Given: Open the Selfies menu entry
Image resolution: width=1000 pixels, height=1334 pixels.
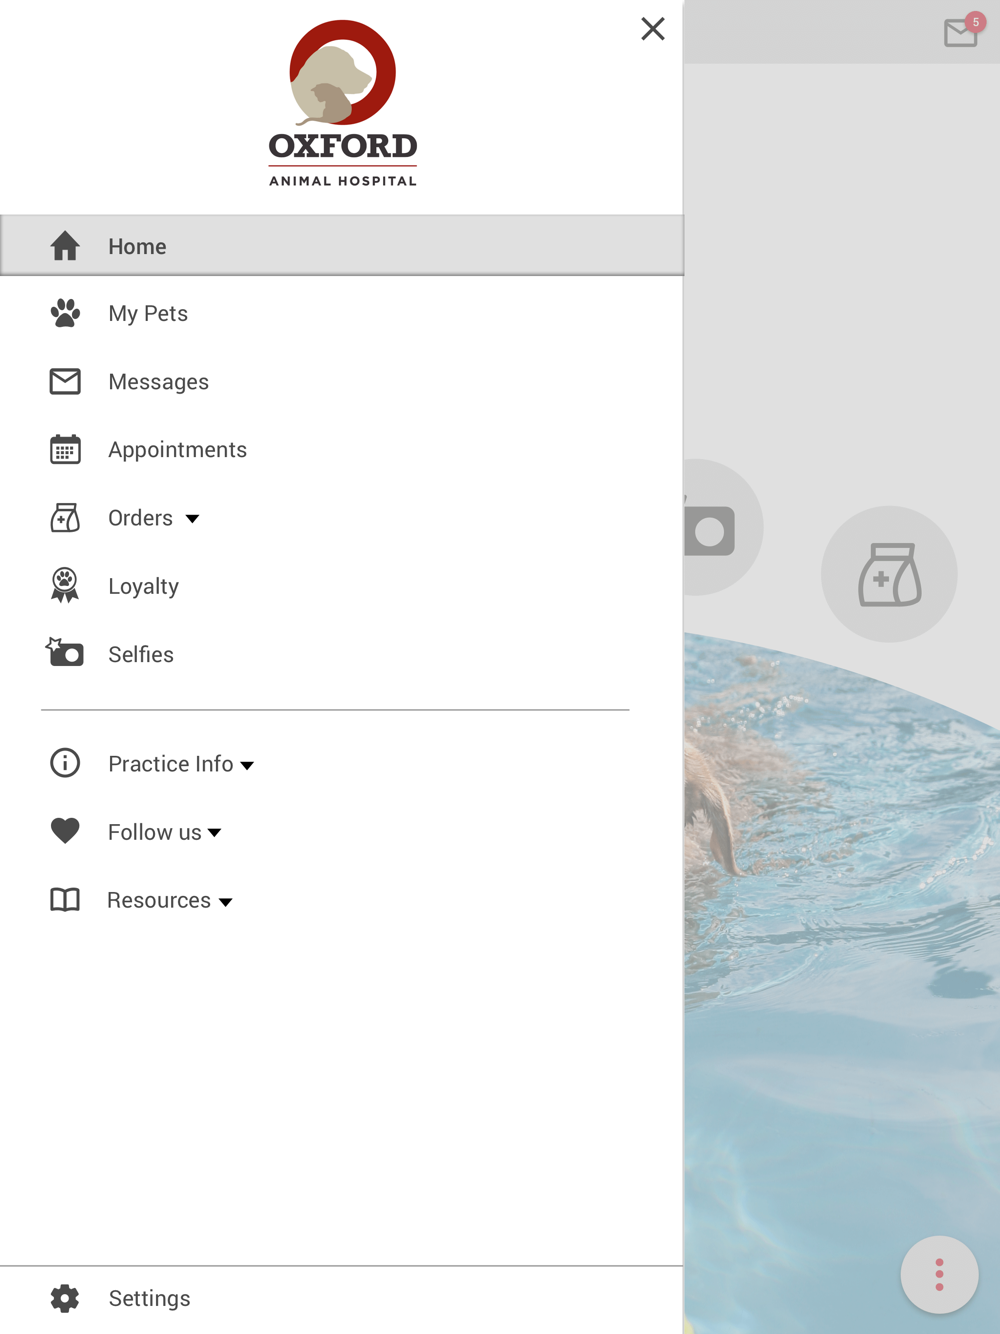Looking at the screenshot, I should tap(342, 653).
